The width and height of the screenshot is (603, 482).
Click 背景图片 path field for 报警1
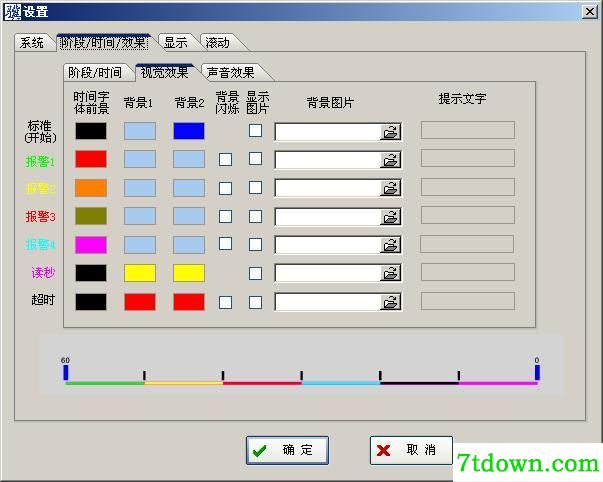click(x=328, y=160)
